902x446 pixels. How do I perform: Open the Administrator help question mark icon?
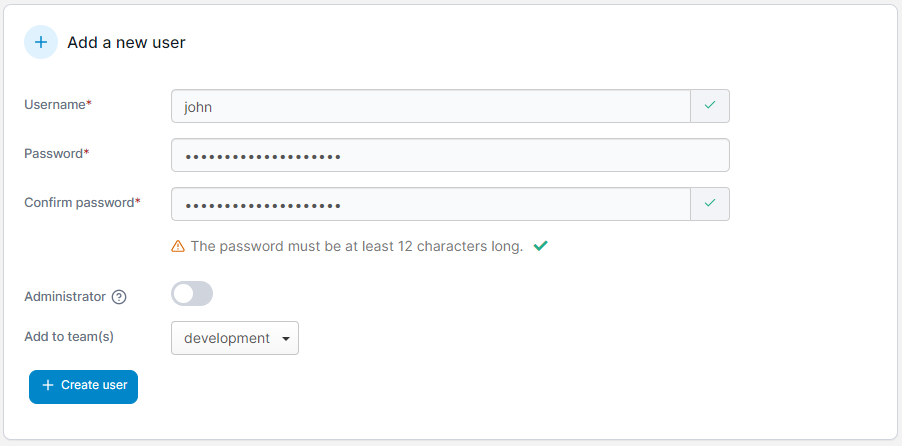[x=119, y=297]
